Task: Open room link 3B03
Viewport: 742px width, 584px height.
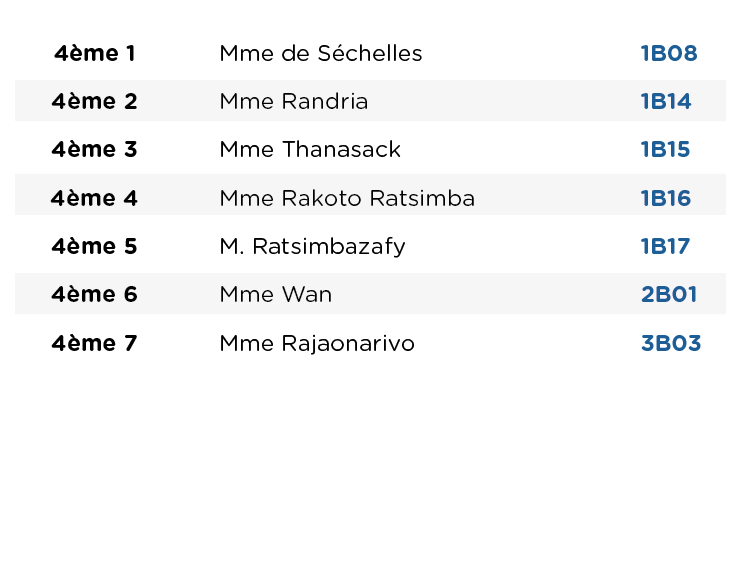Action: tap(671, 343)
